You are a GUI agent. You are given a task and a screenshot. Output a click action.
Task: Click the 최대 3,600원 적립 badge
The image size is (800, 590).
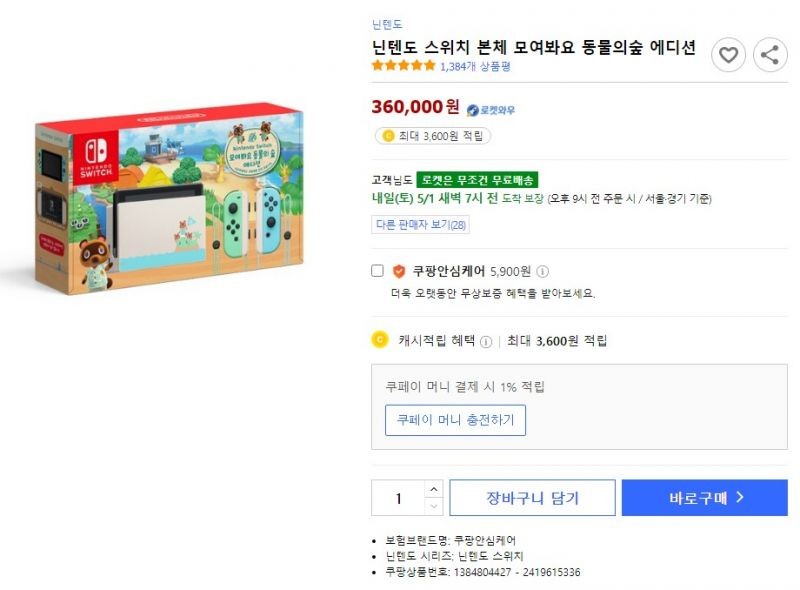click(433, 136)
